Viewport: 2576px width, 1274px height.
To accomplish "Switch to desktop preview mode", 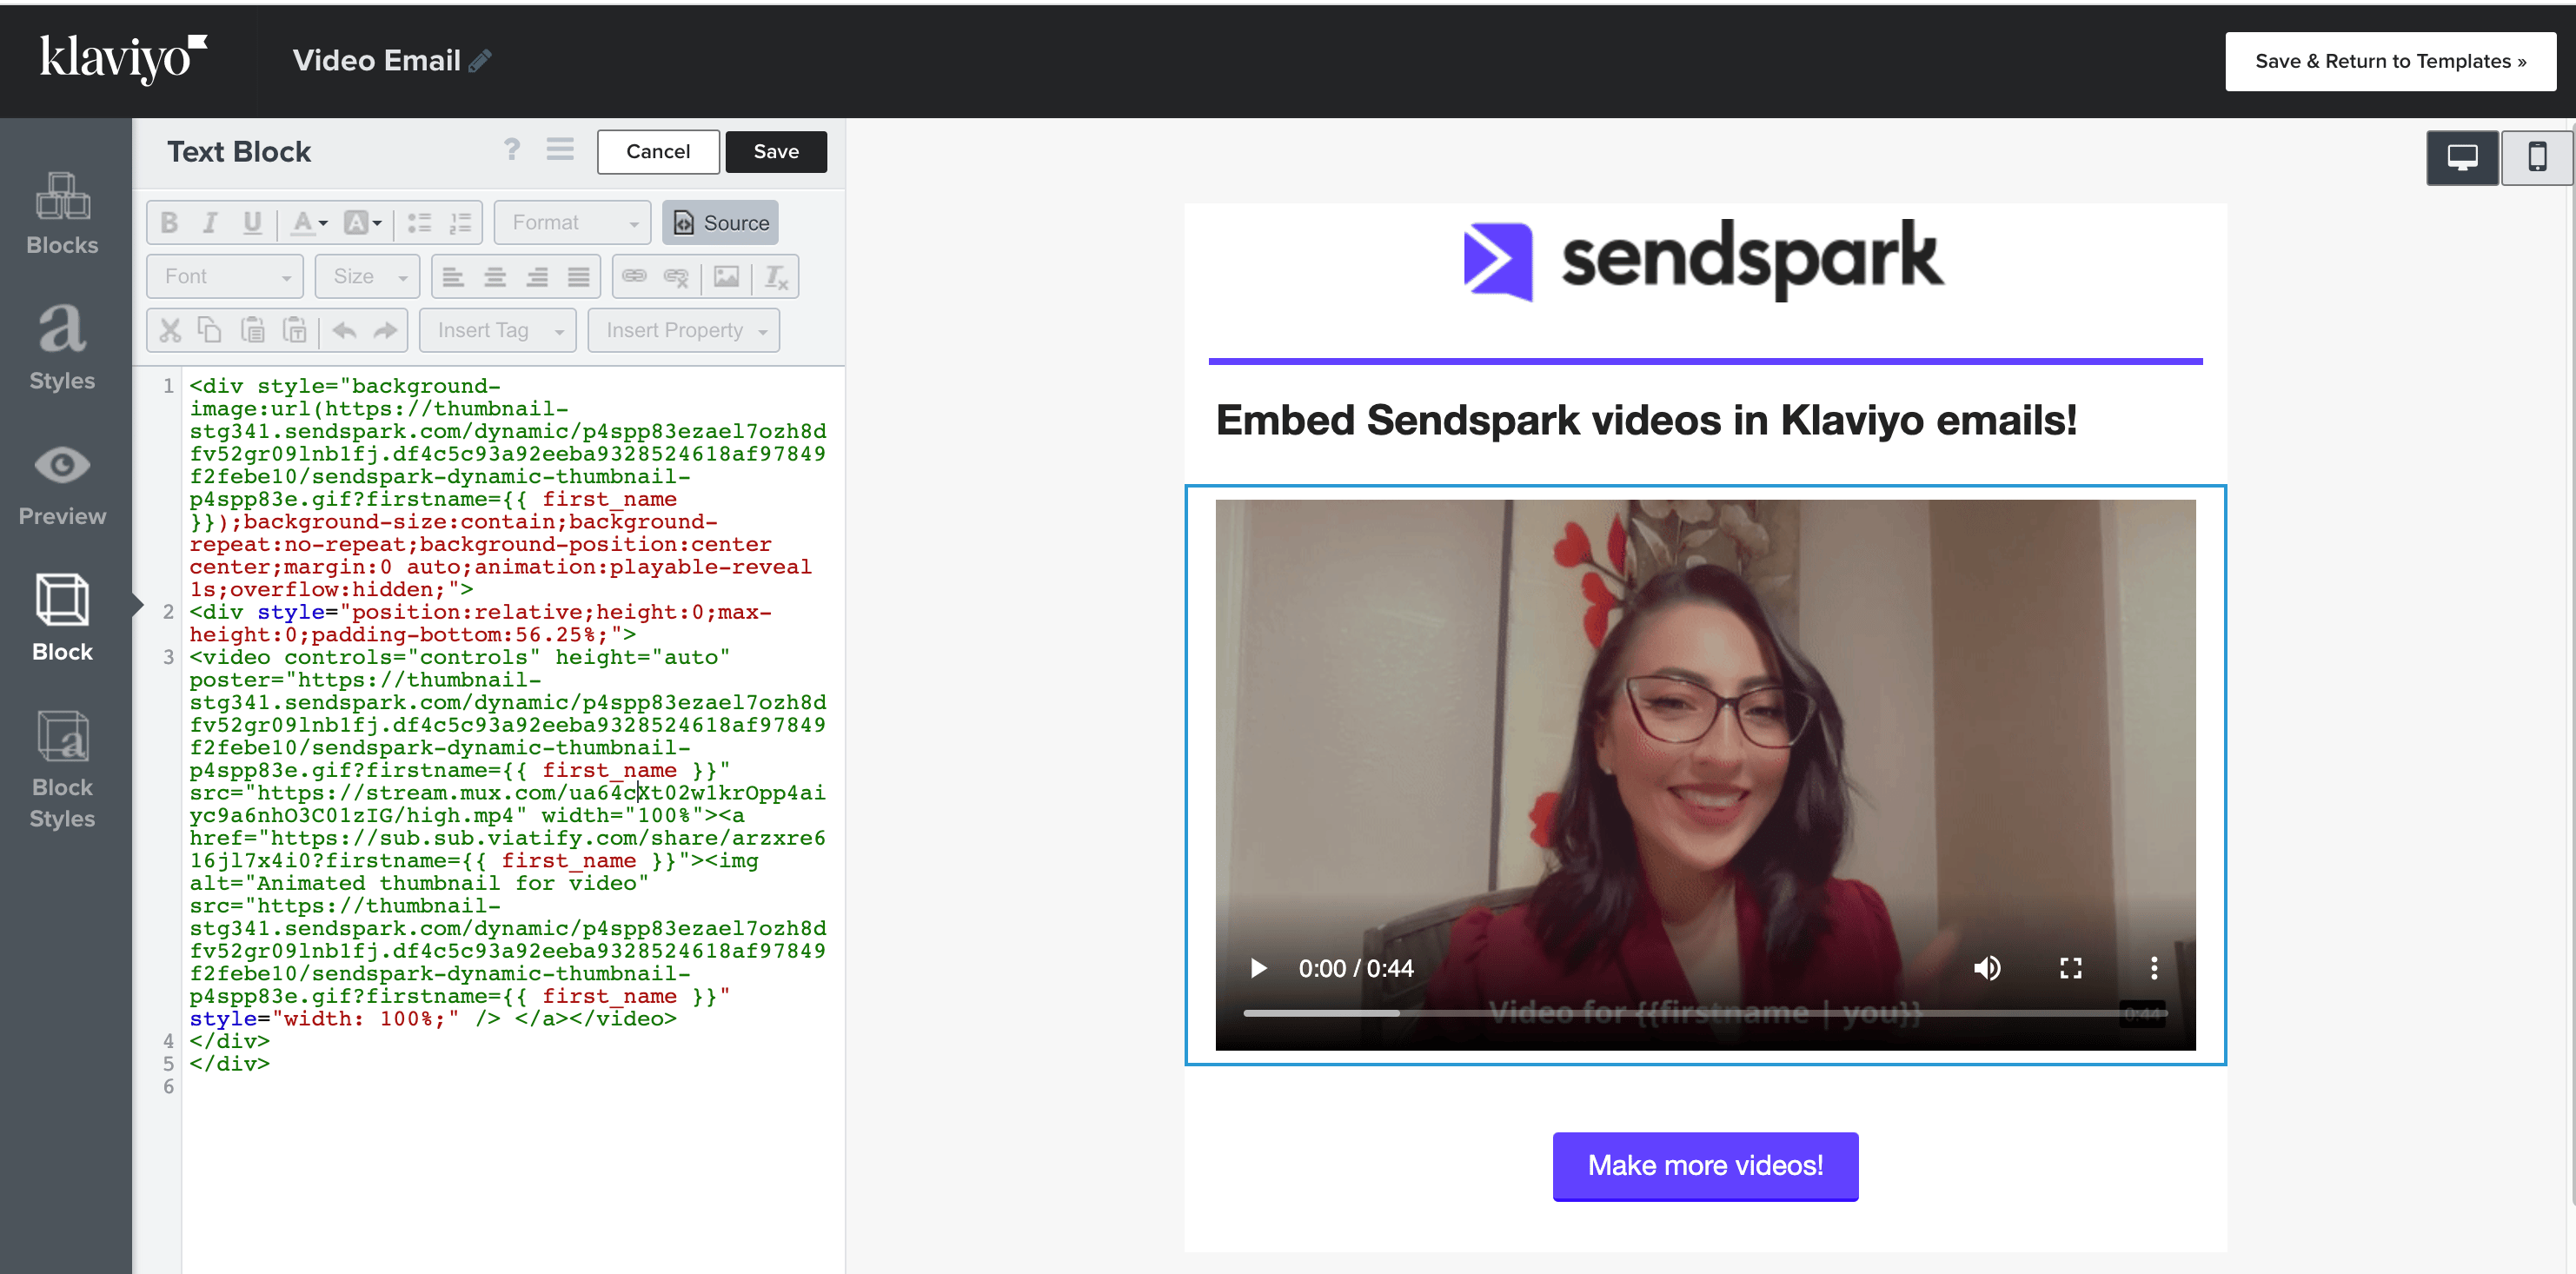I will [x=2462, y=157].
